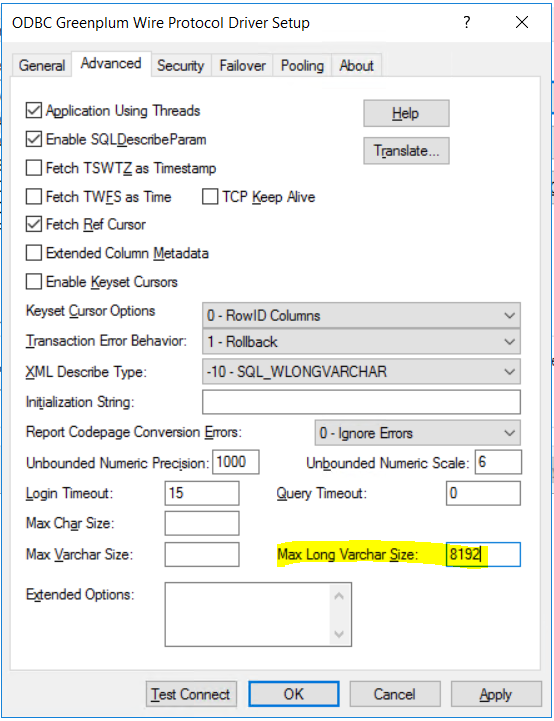
Task: Switch to the General tab
Action: [x=42, y=65]
